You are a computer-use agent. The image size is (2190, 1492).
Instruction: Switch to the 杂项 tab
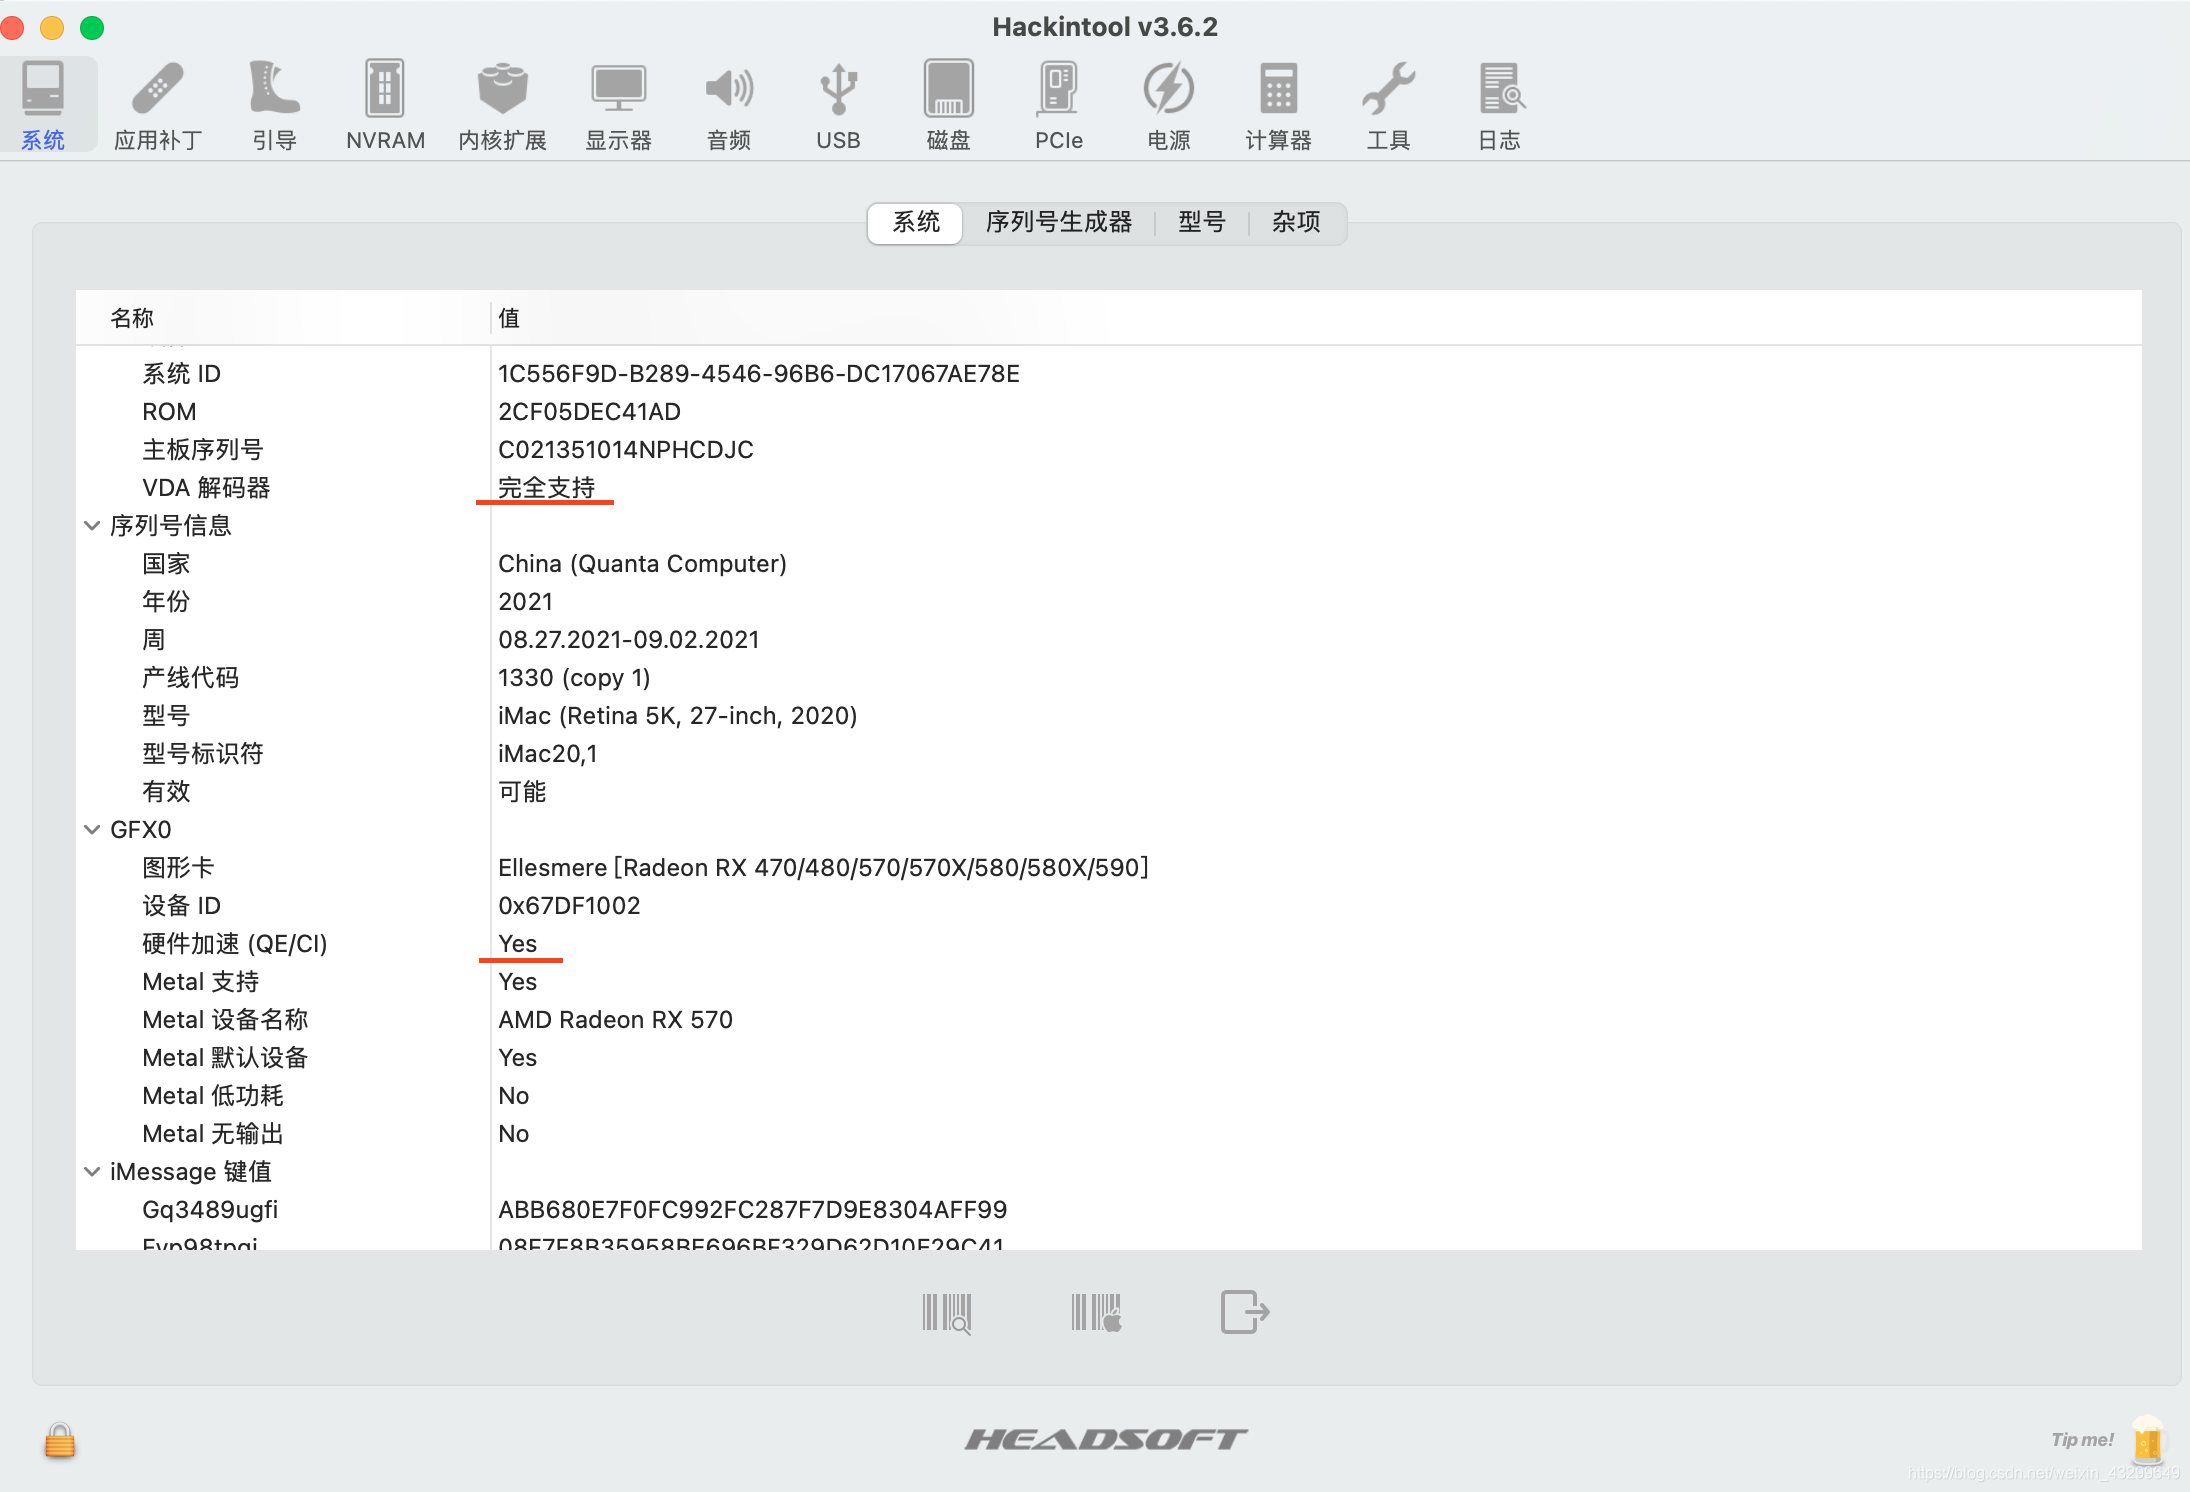[1296, 222]
